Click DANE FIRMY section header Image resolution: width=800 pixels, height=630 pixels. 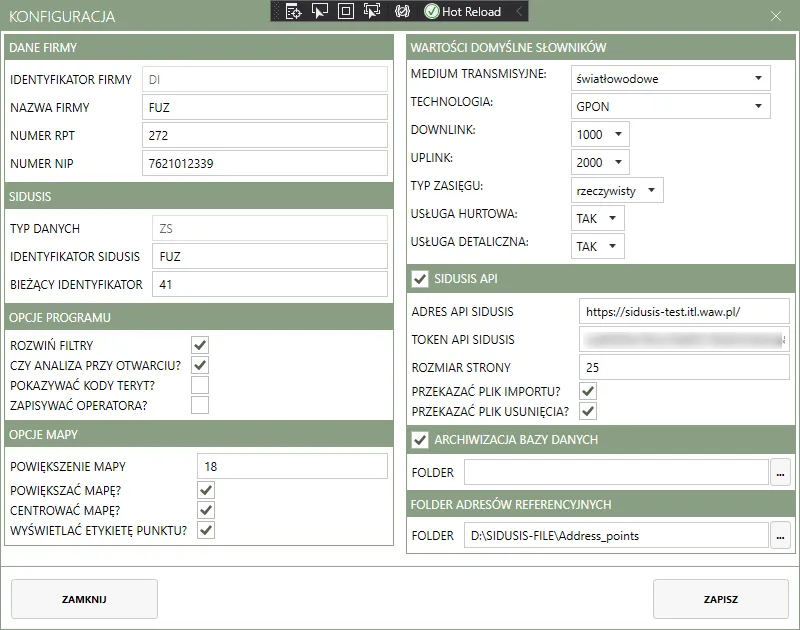coord(199,47)
